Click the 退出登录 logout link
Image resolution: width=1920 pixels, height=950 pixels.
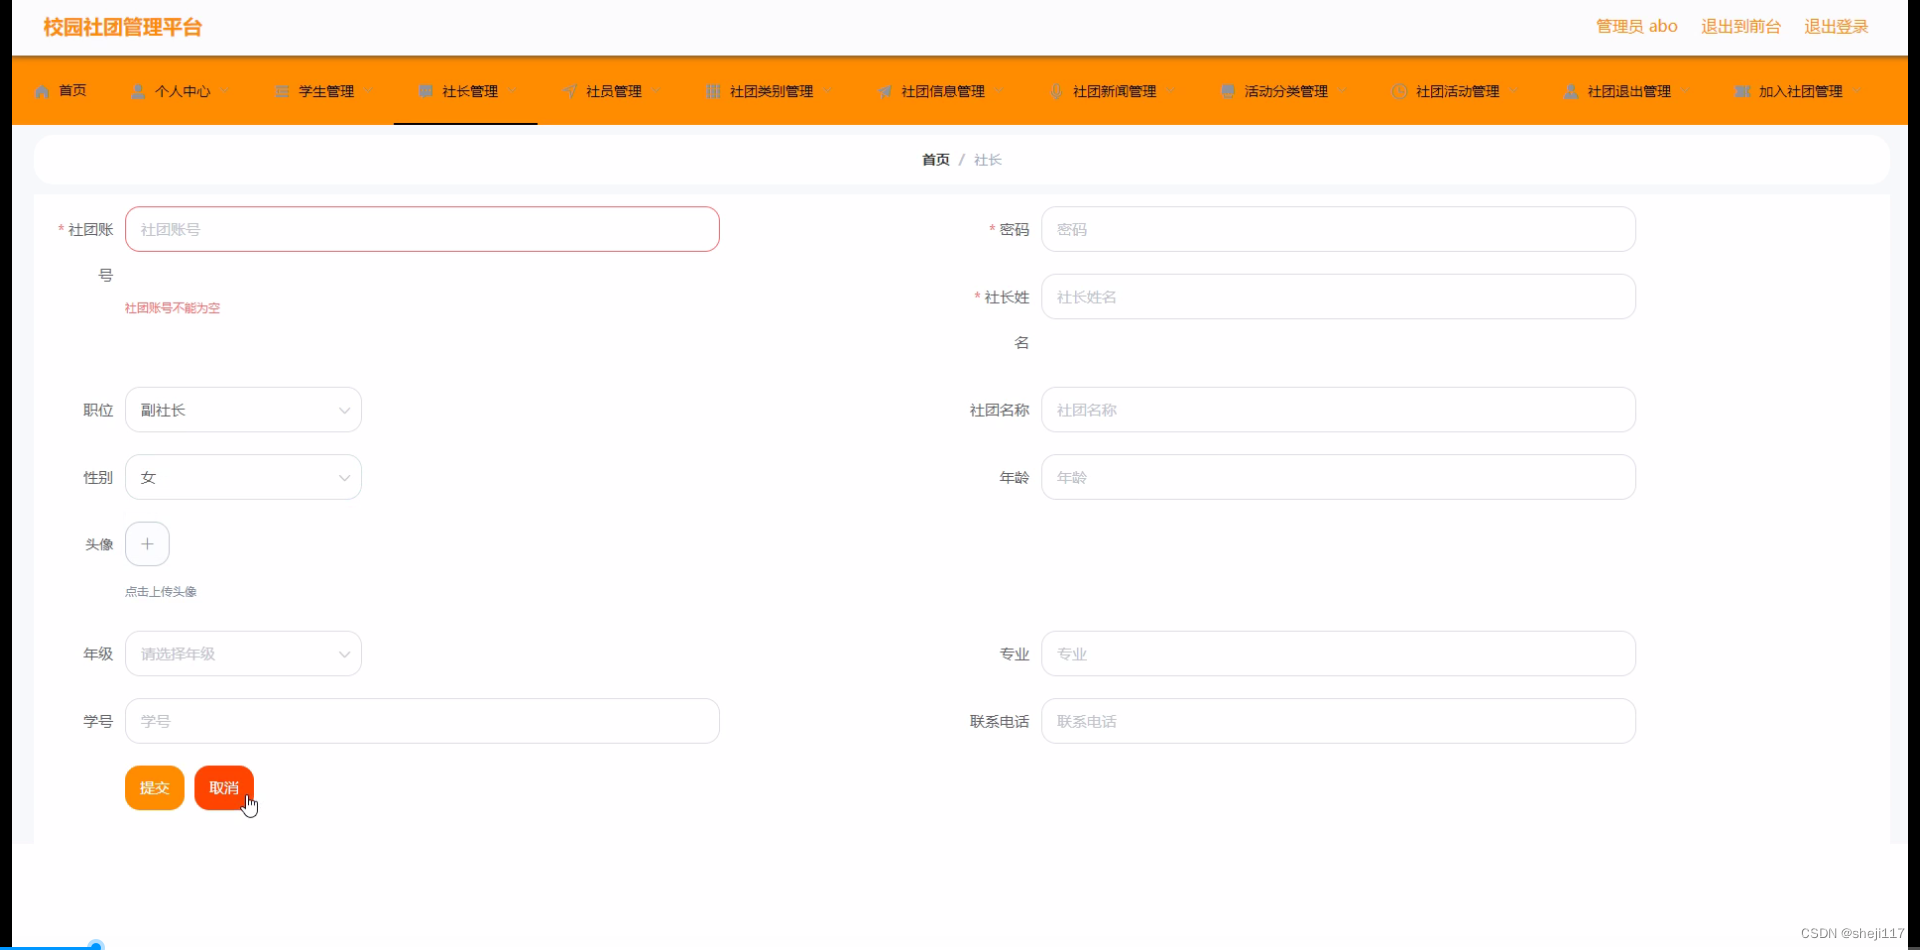pyautogui.click(x=1836, y=27)
